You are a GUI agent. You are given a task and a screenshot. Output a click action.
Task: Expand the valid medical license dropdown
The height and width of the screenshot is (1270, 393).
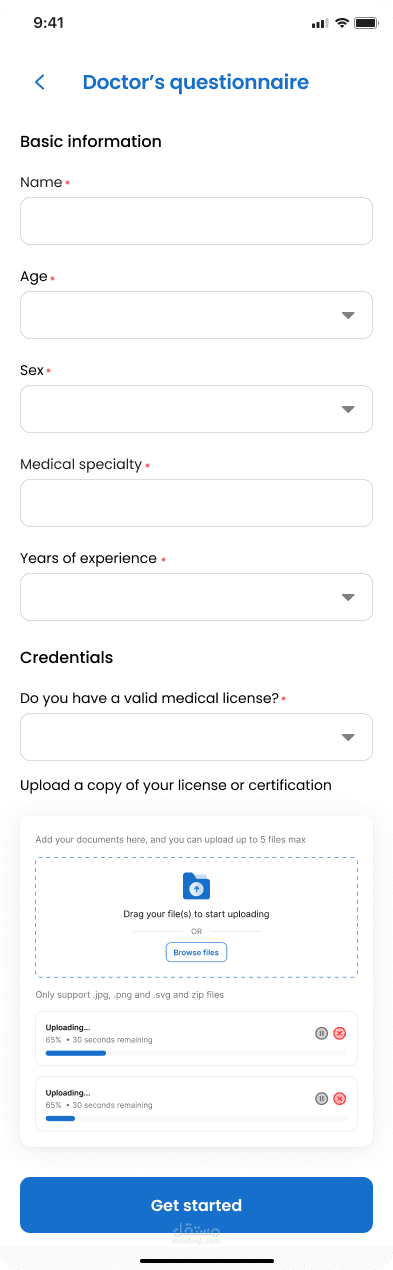(x=196, y=737)
